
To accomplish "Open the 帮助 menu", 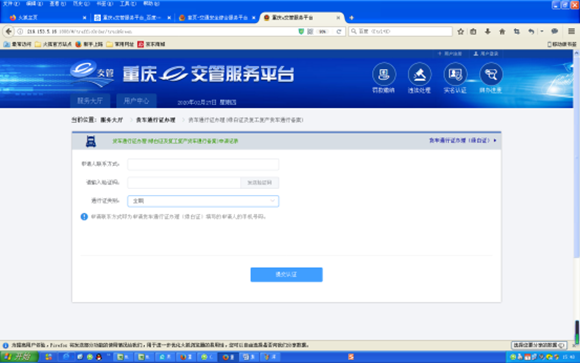I will (151, 4).
